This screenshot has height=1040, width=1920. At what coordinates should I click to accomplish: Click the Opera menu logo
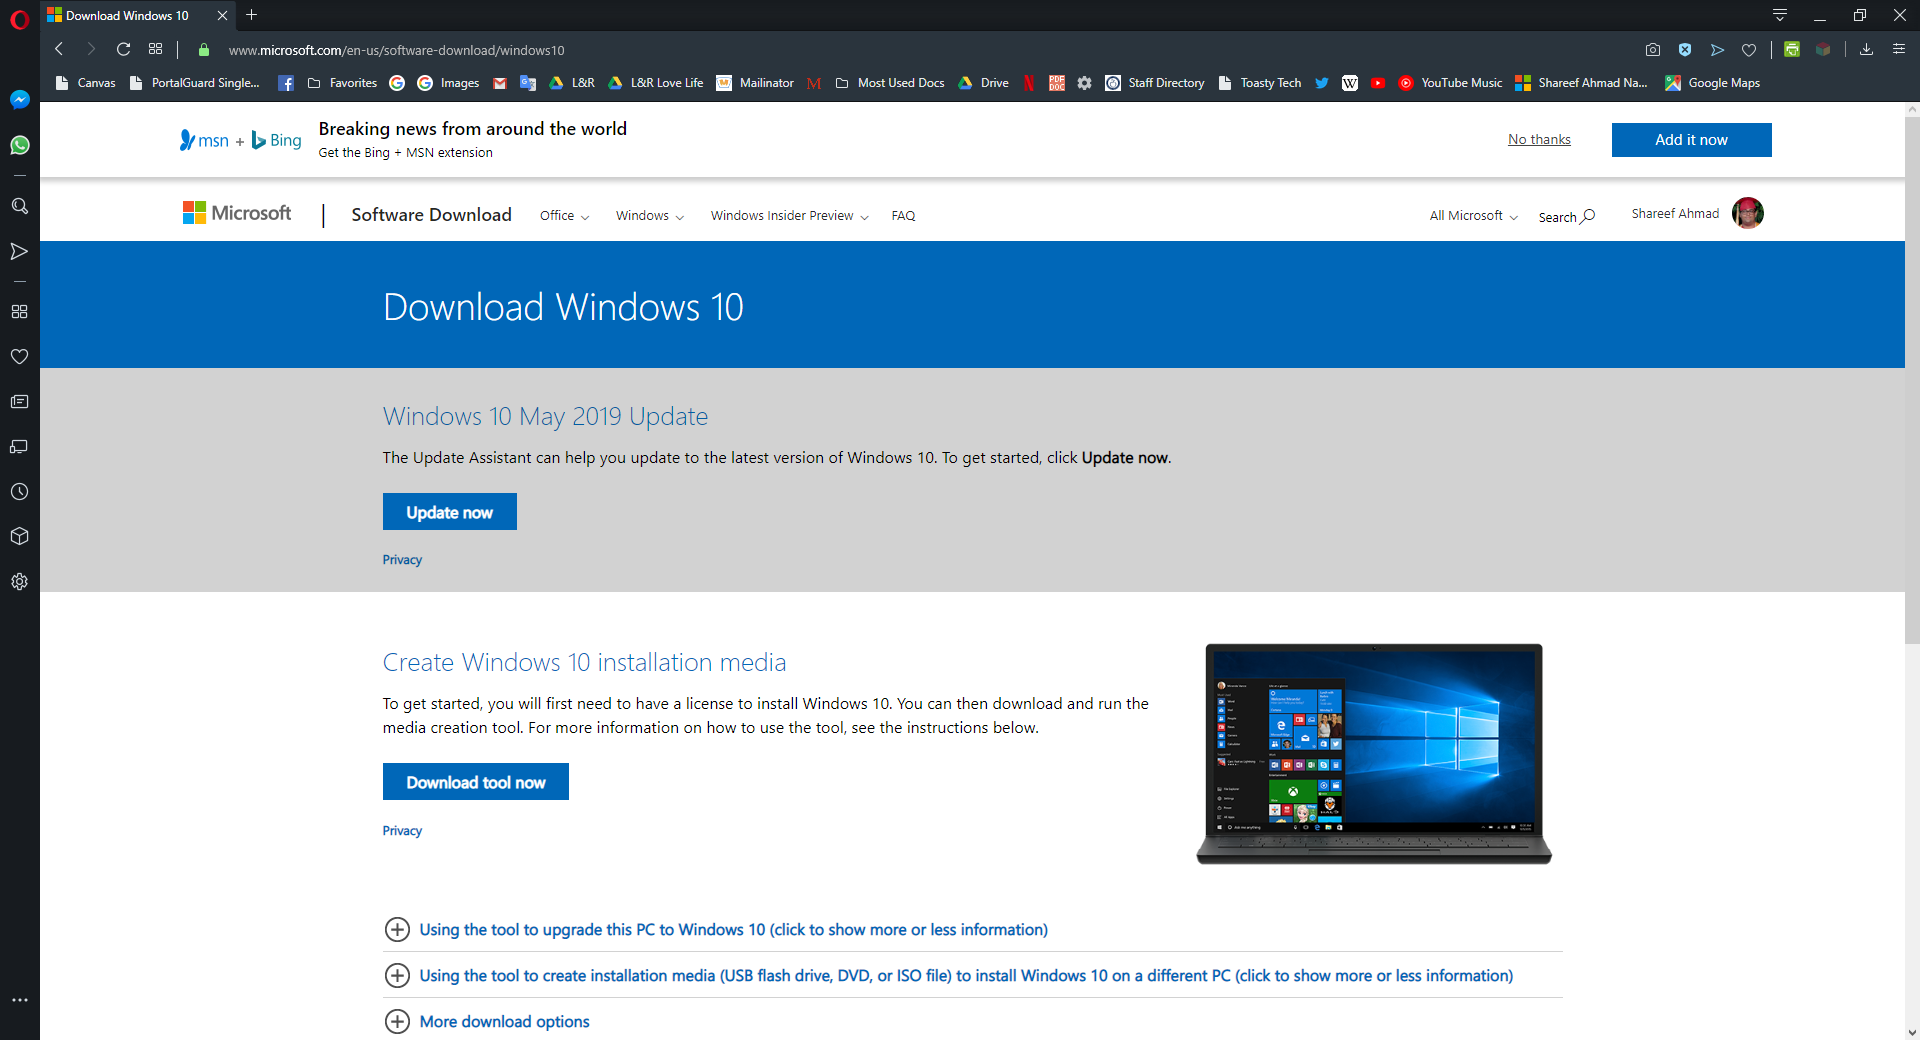click(x=19, y=19)
